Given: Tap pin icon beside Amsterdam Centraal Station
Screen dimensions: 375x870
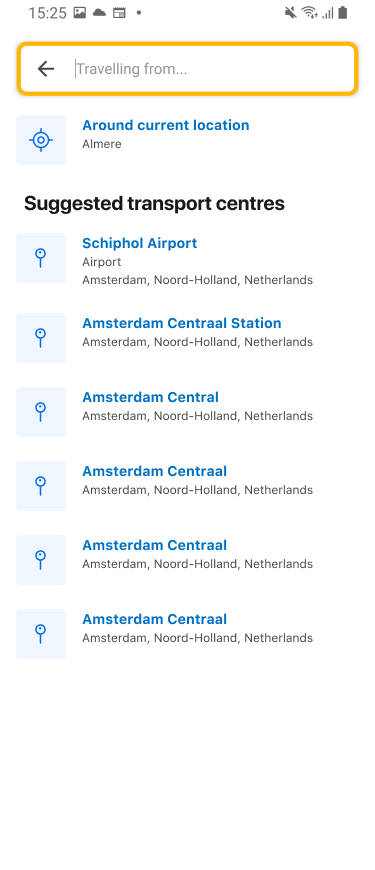Looking at the screenshot, I should pos(40,338).
